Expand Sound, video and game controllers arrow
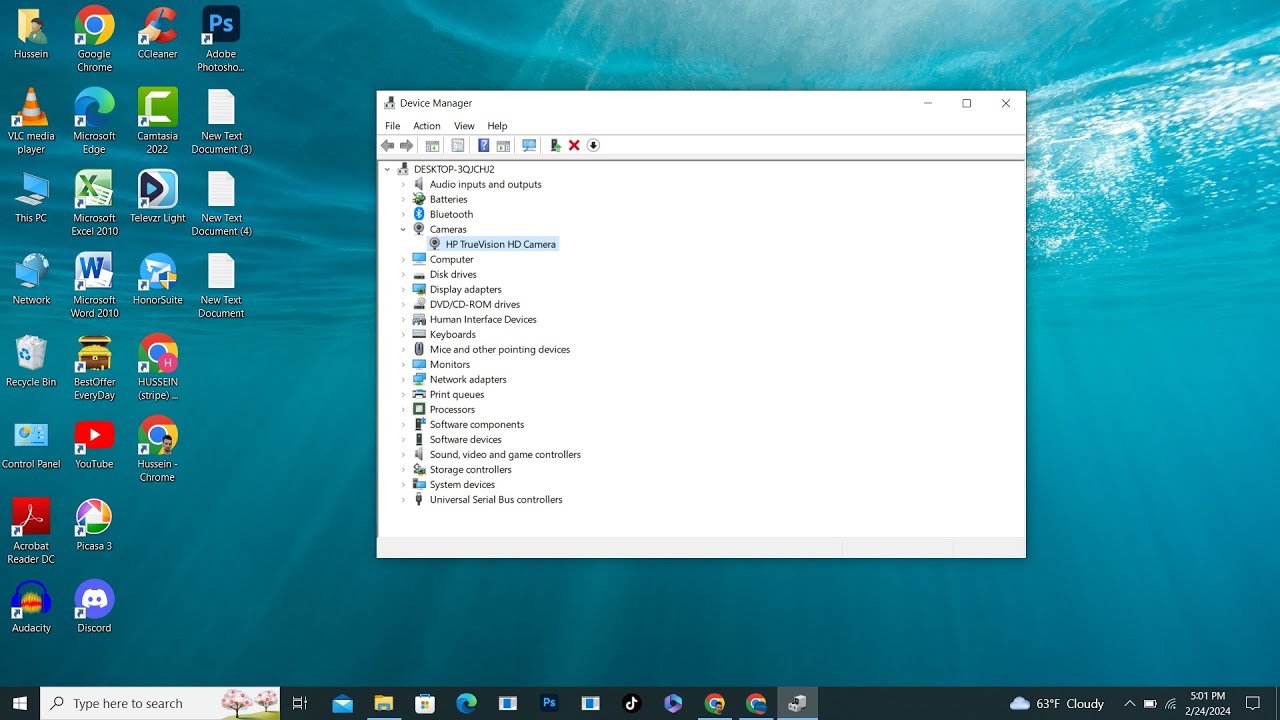 coord(404,455)
